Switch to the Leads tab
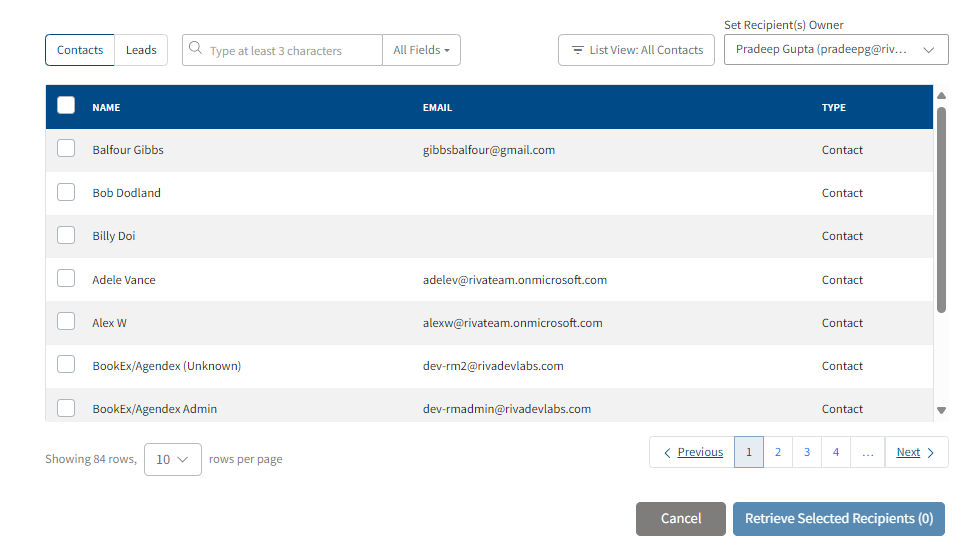 [141, 50]
